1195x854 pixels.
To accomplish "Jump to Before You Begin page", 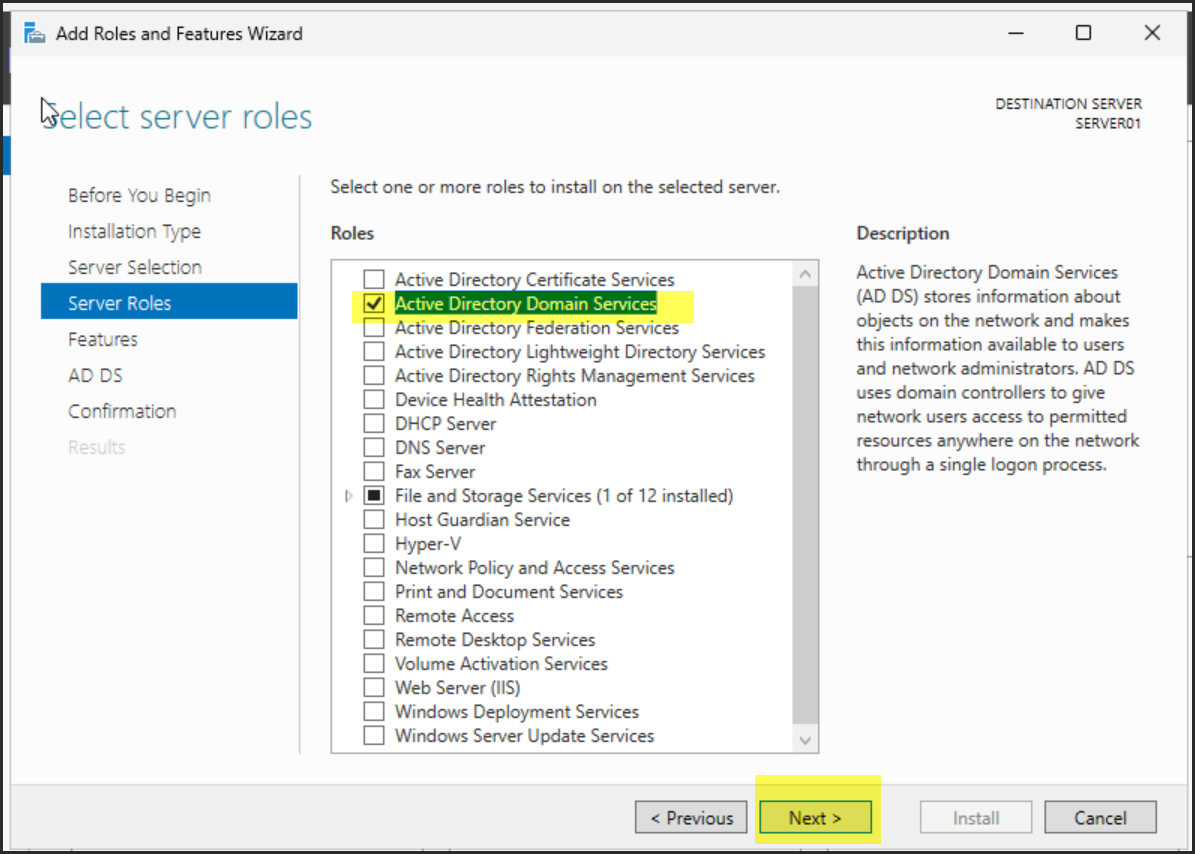I will 139,195.
